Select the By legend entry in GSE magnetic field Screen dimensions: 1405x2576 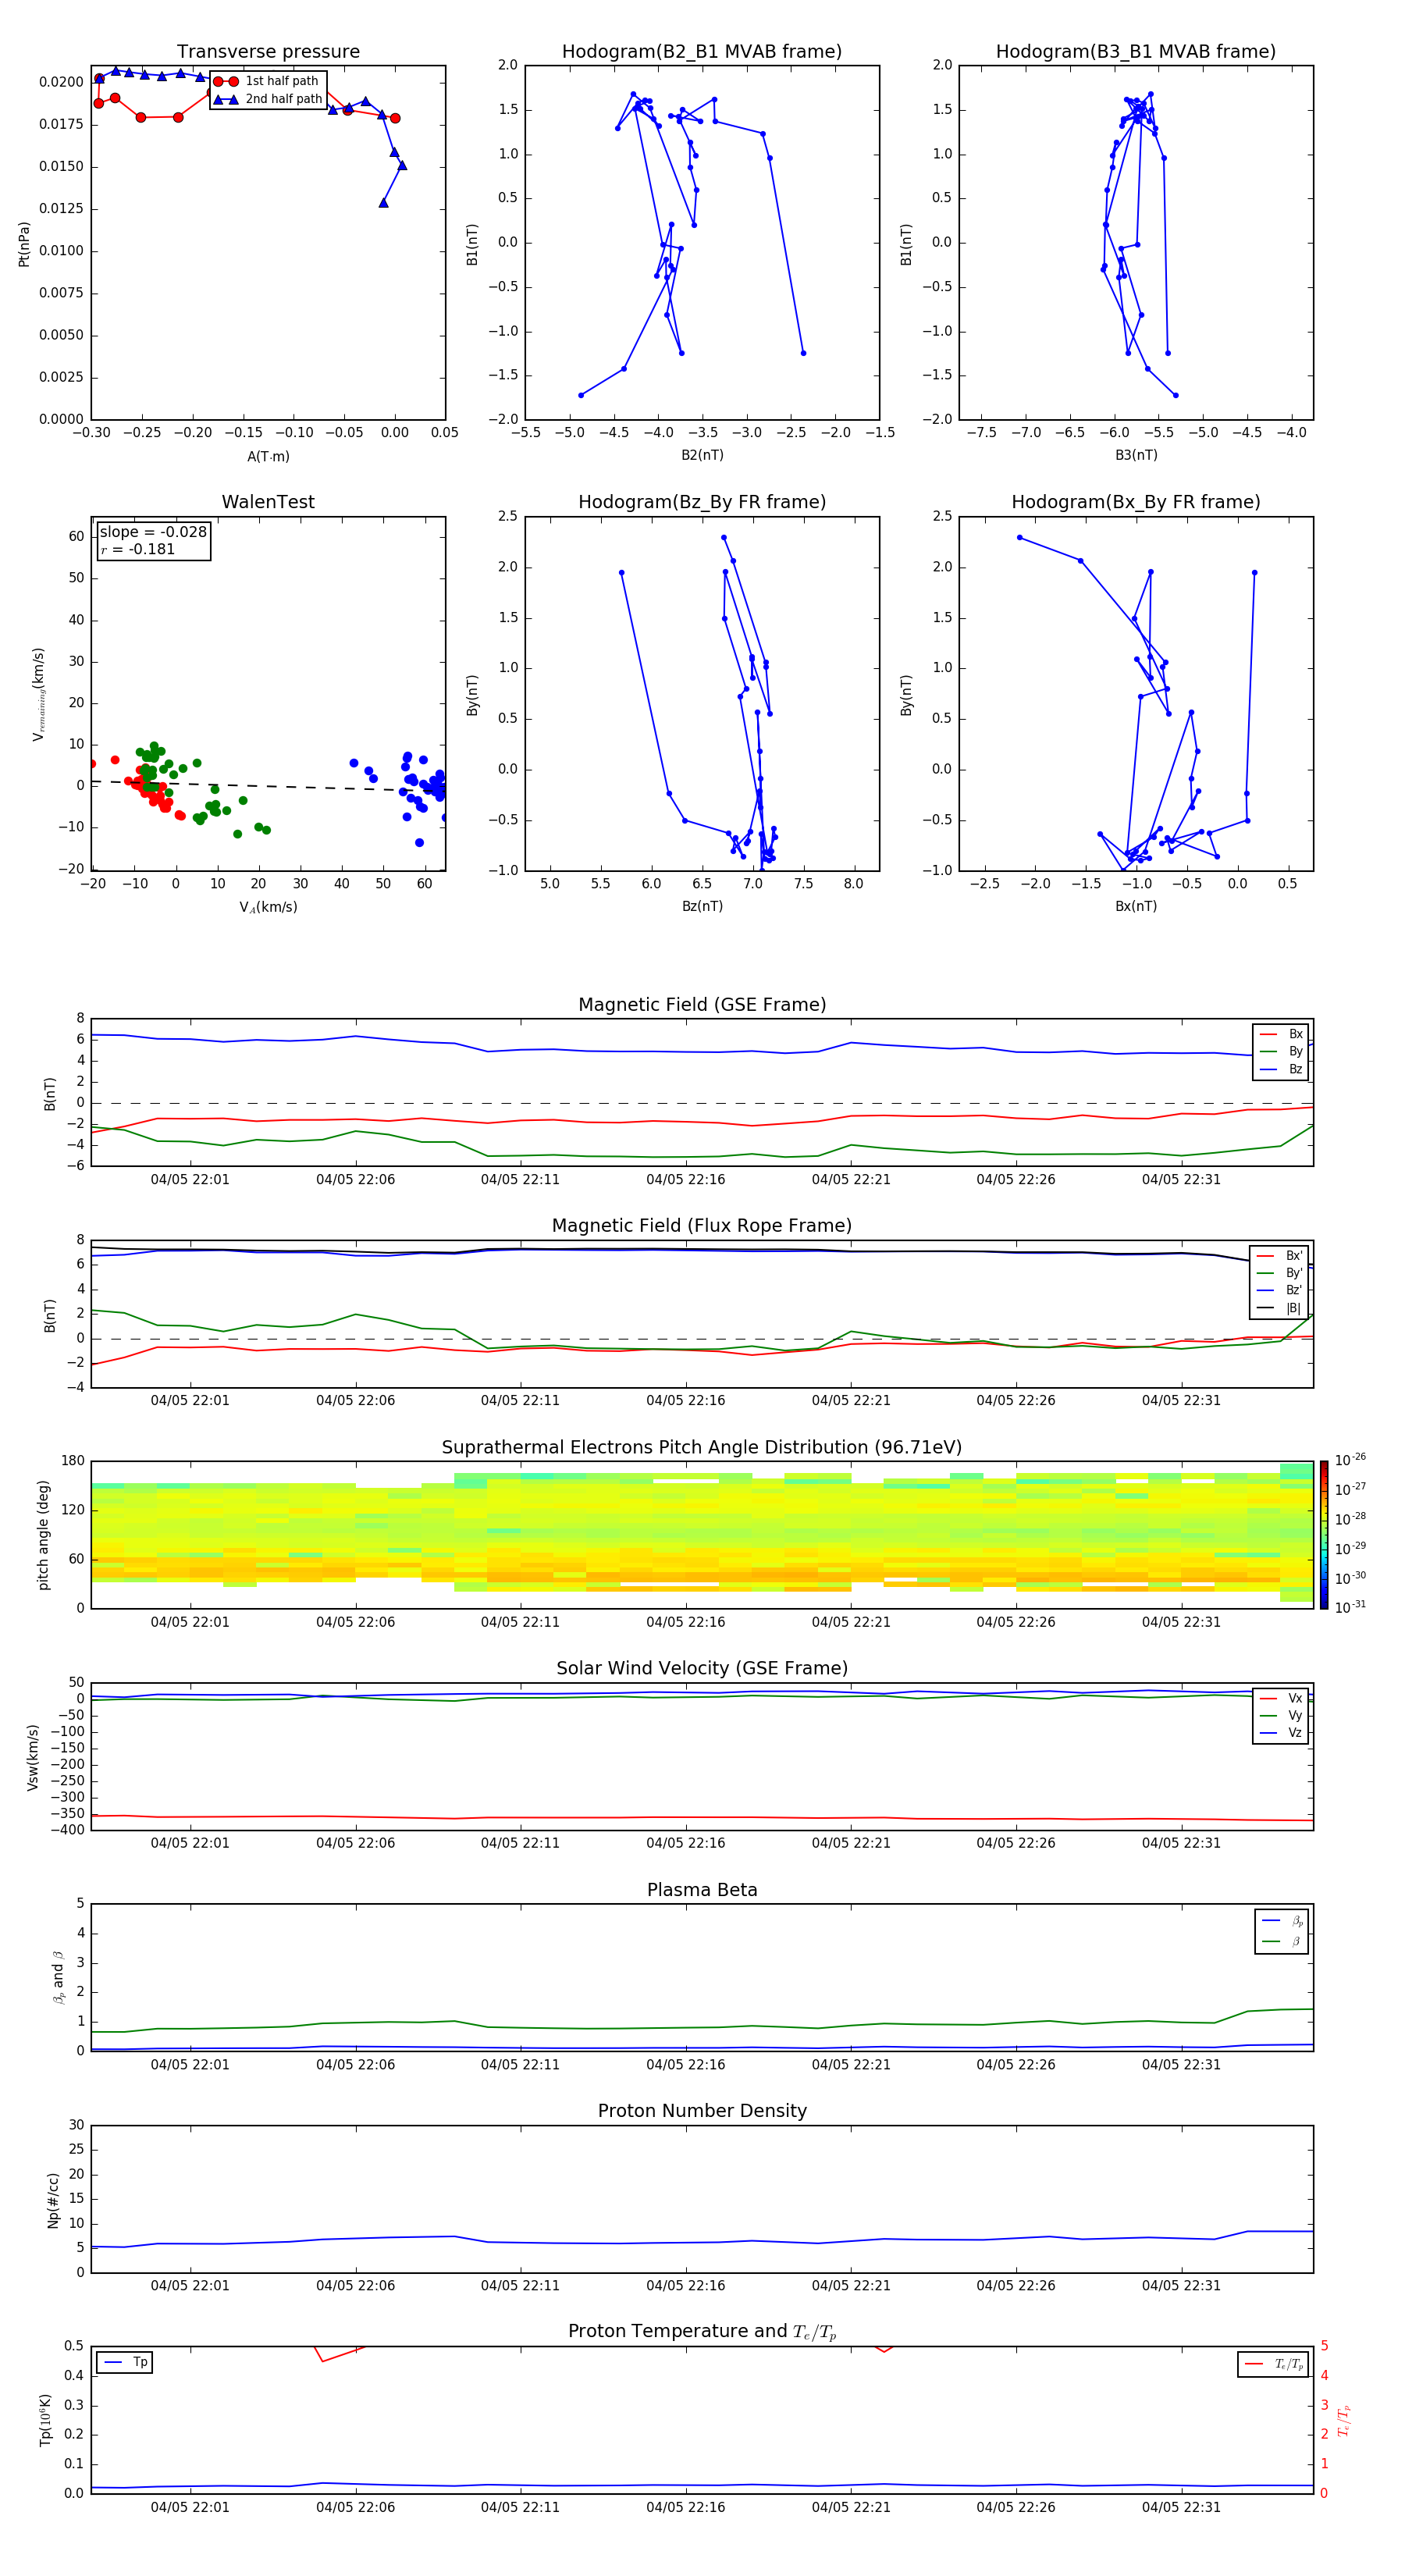click(1281, 1052)
